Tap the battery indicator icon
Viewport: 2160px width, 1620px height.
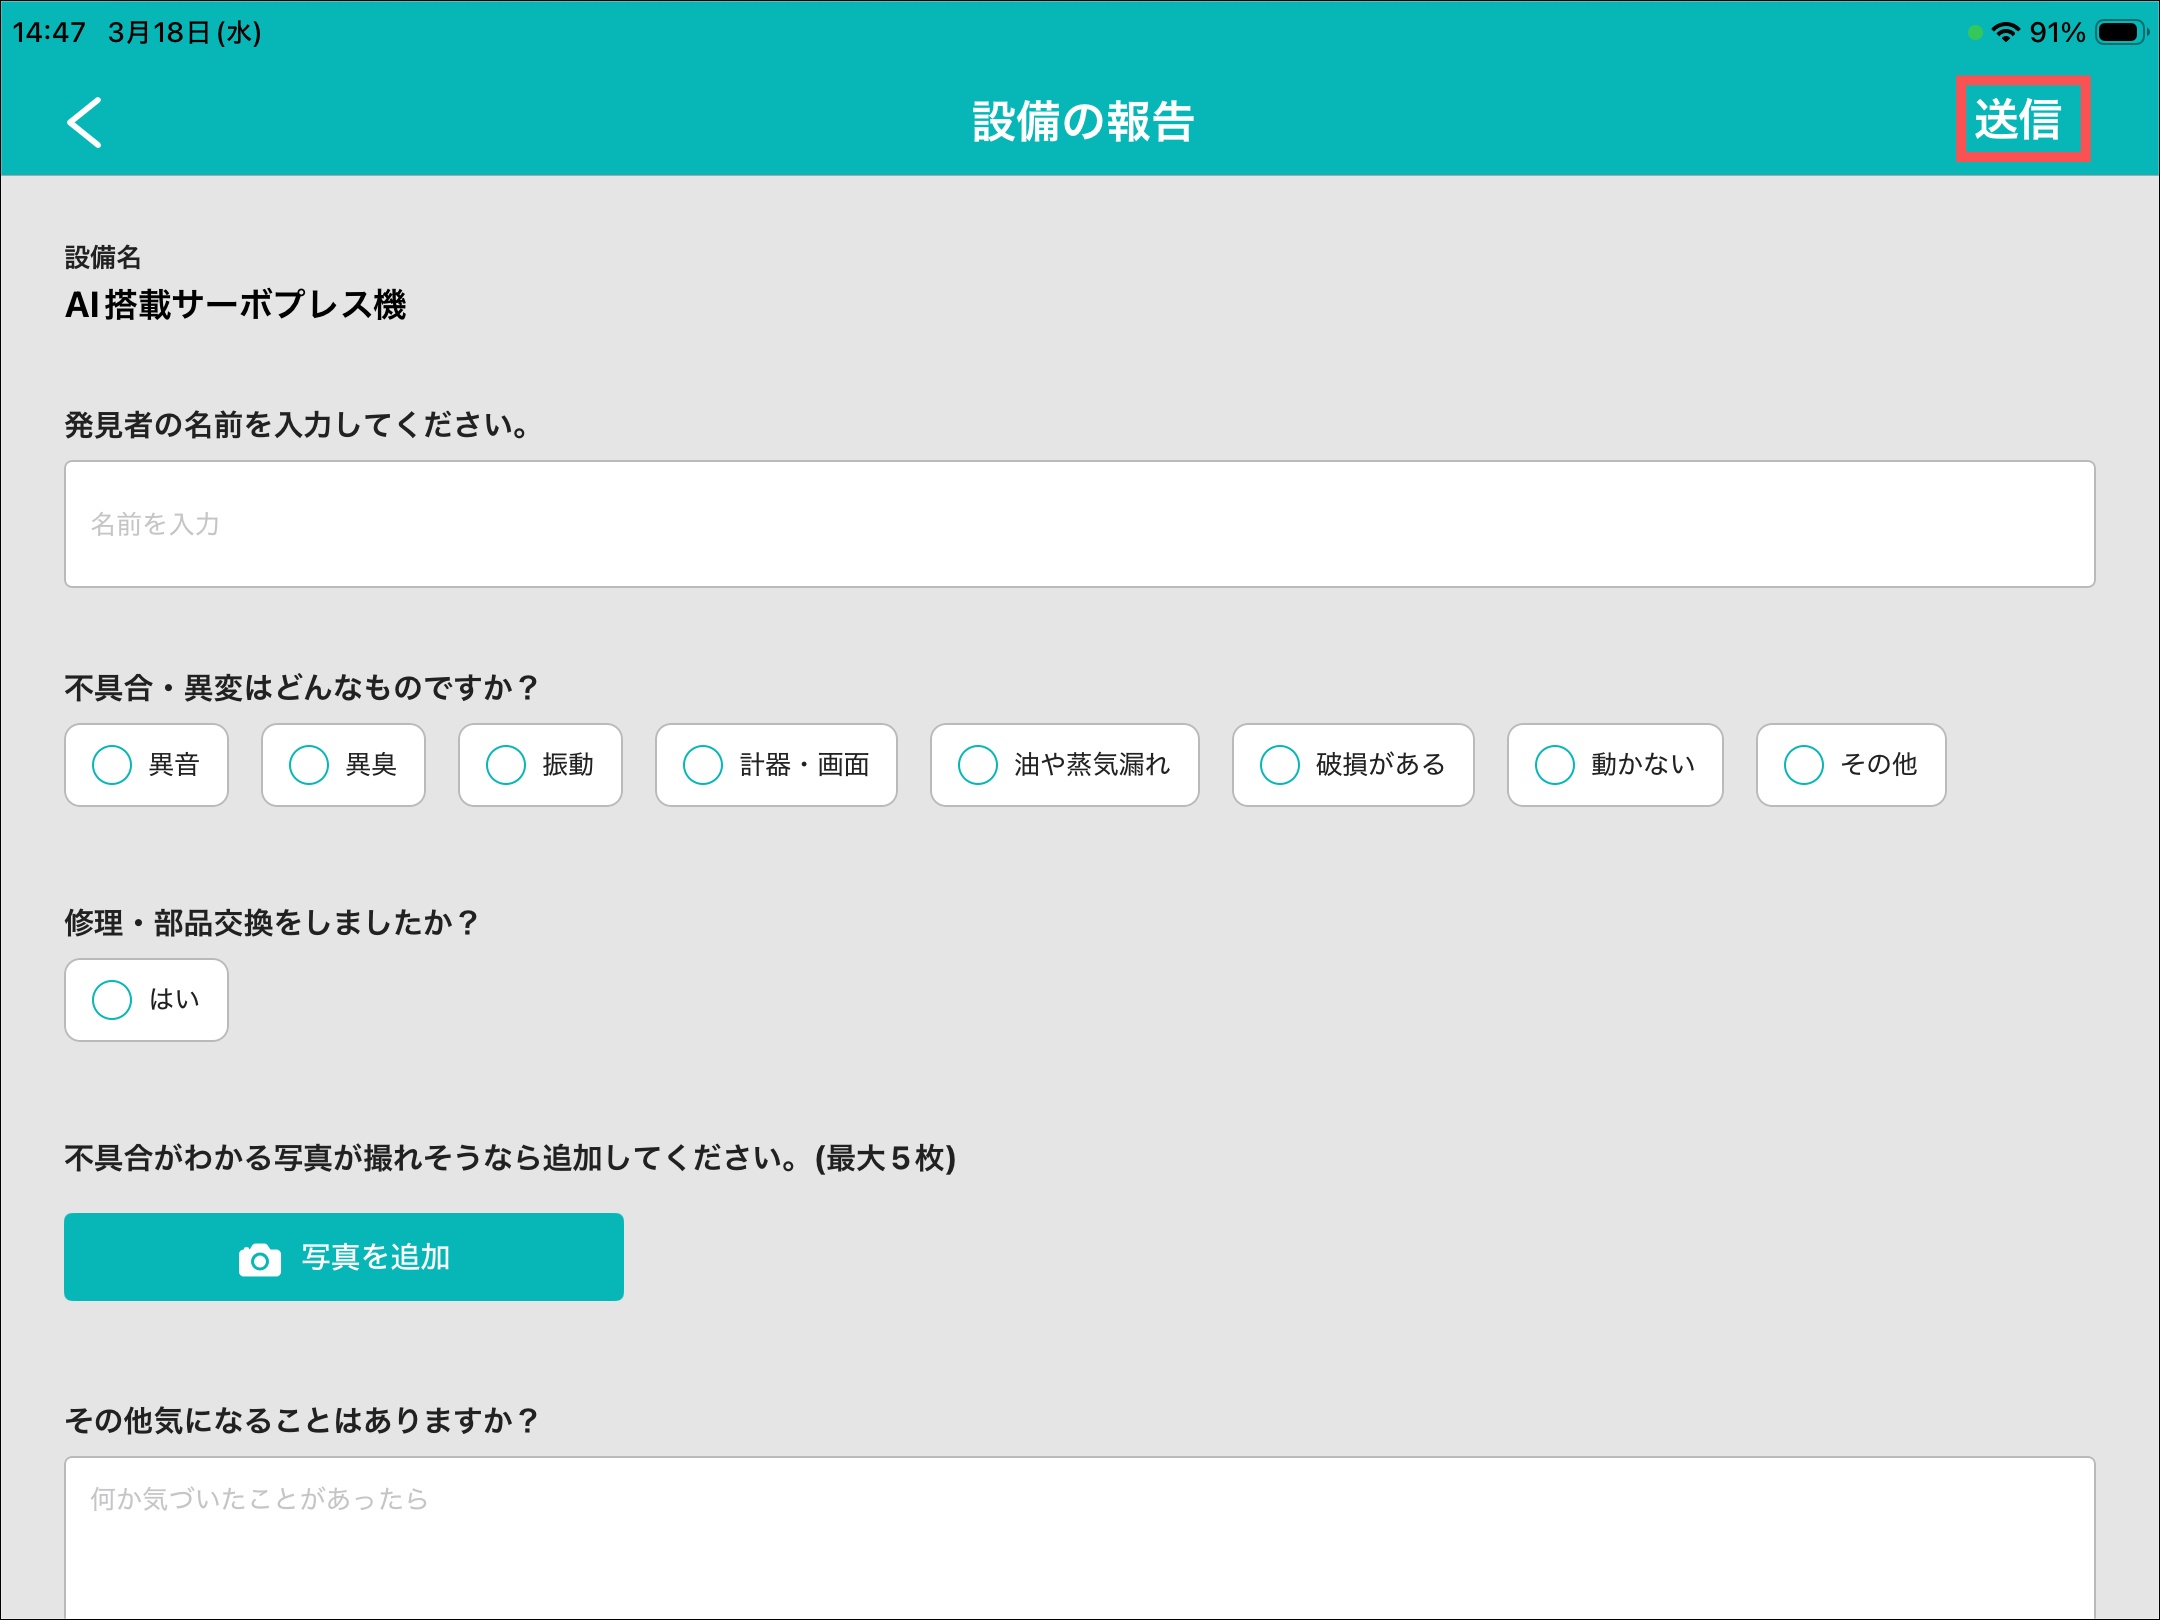(x=2120, y=32)
